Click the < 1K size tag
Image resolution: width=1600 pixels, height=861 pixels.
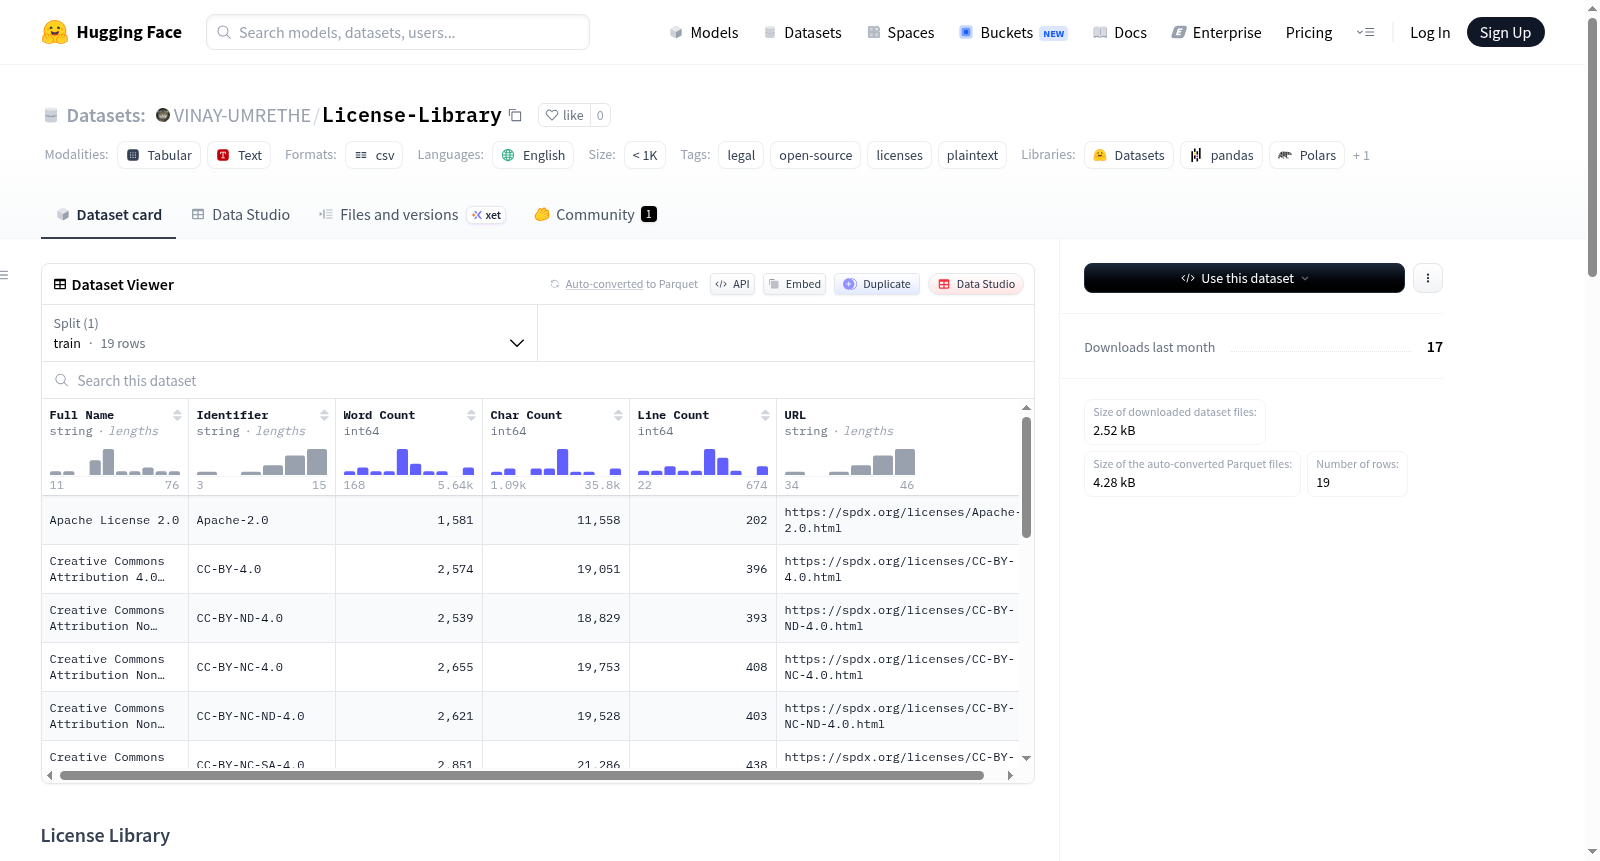pos(645,155)
